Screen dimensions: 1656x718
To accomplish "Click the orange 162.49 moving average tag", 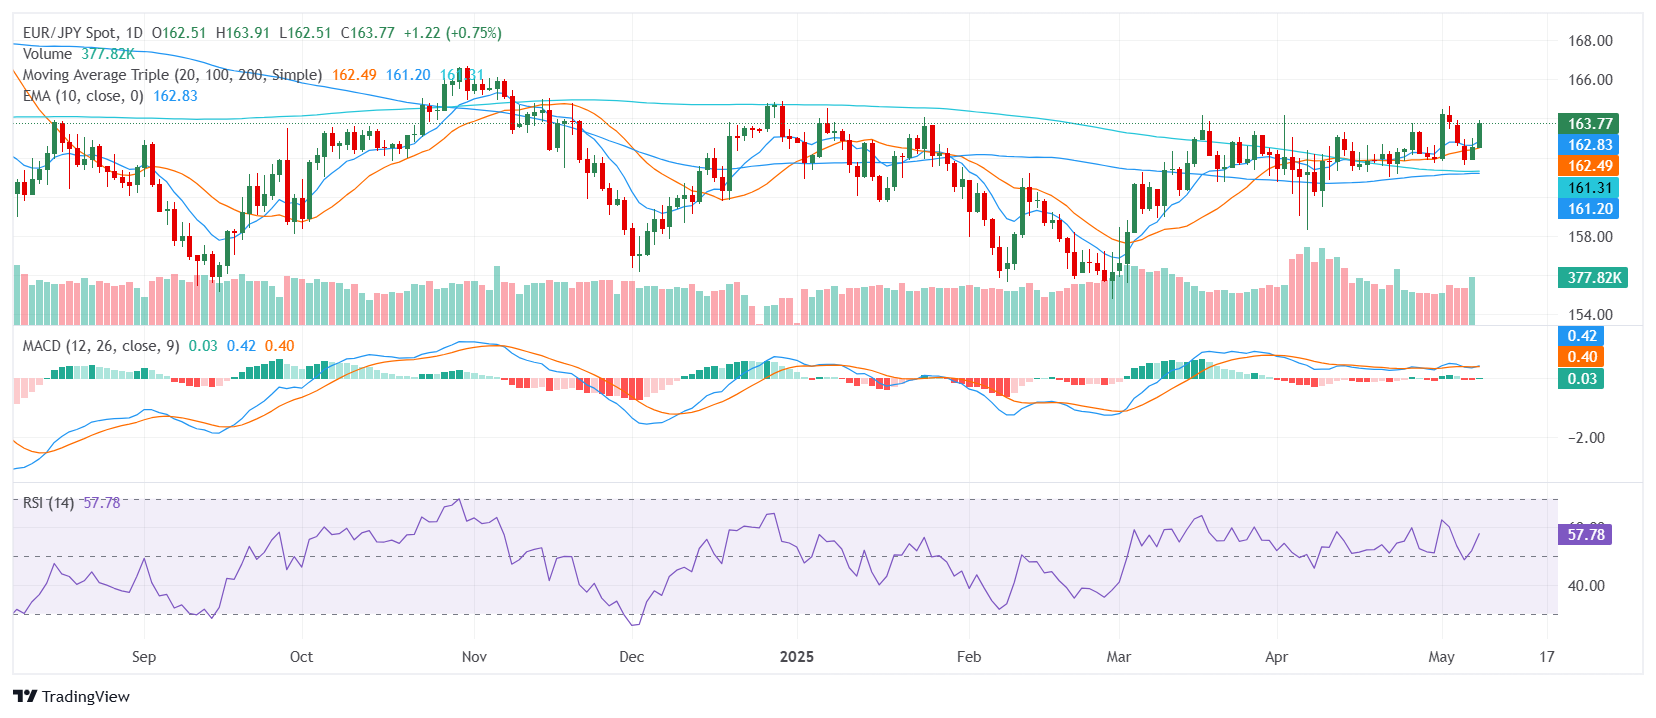I will [x=1589, y=166].
